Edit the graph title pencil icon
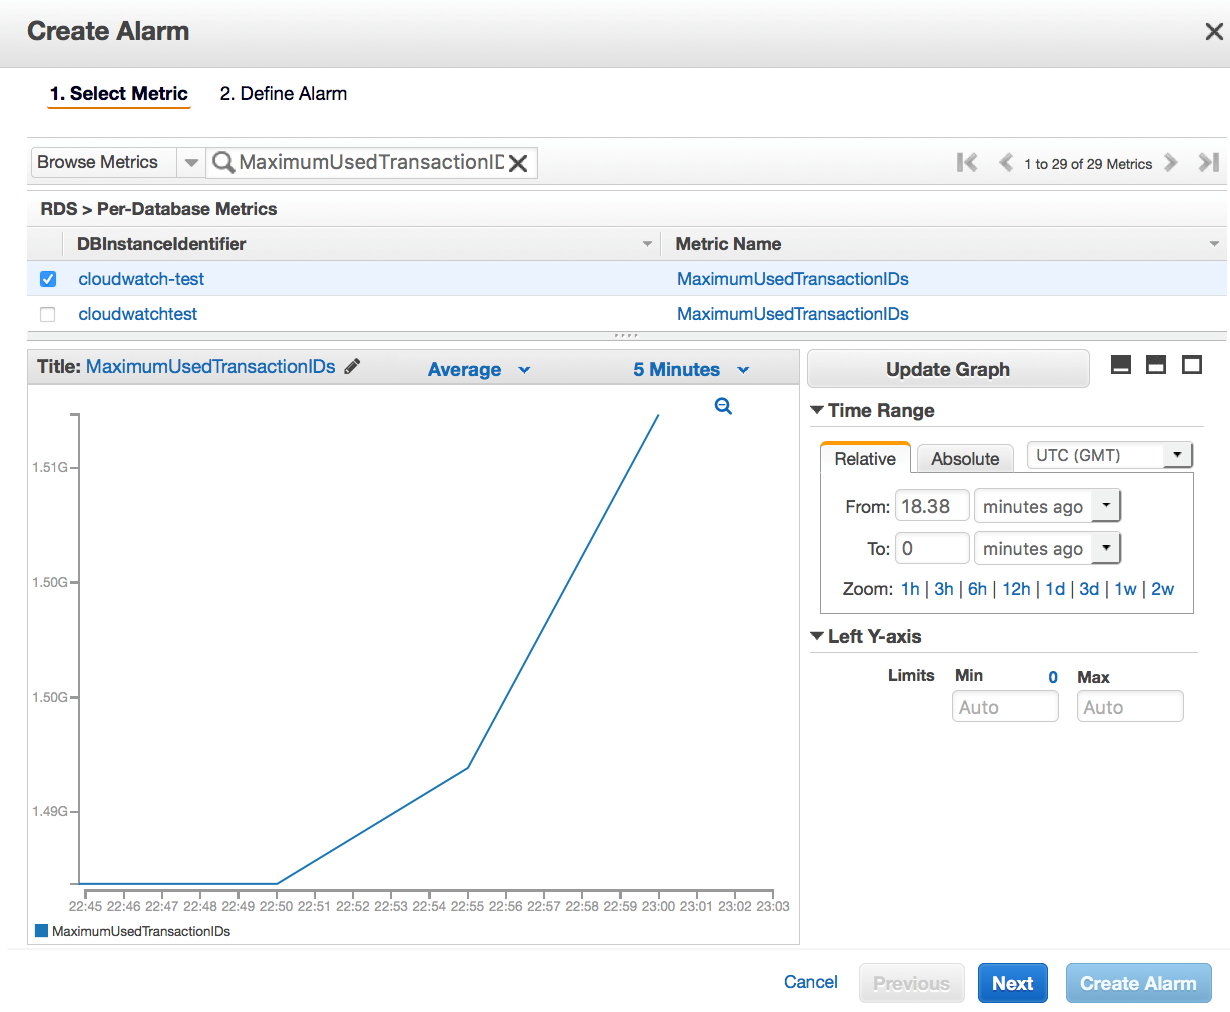The height and width of the screenshot is (1012, 1230). click(352, 367)
